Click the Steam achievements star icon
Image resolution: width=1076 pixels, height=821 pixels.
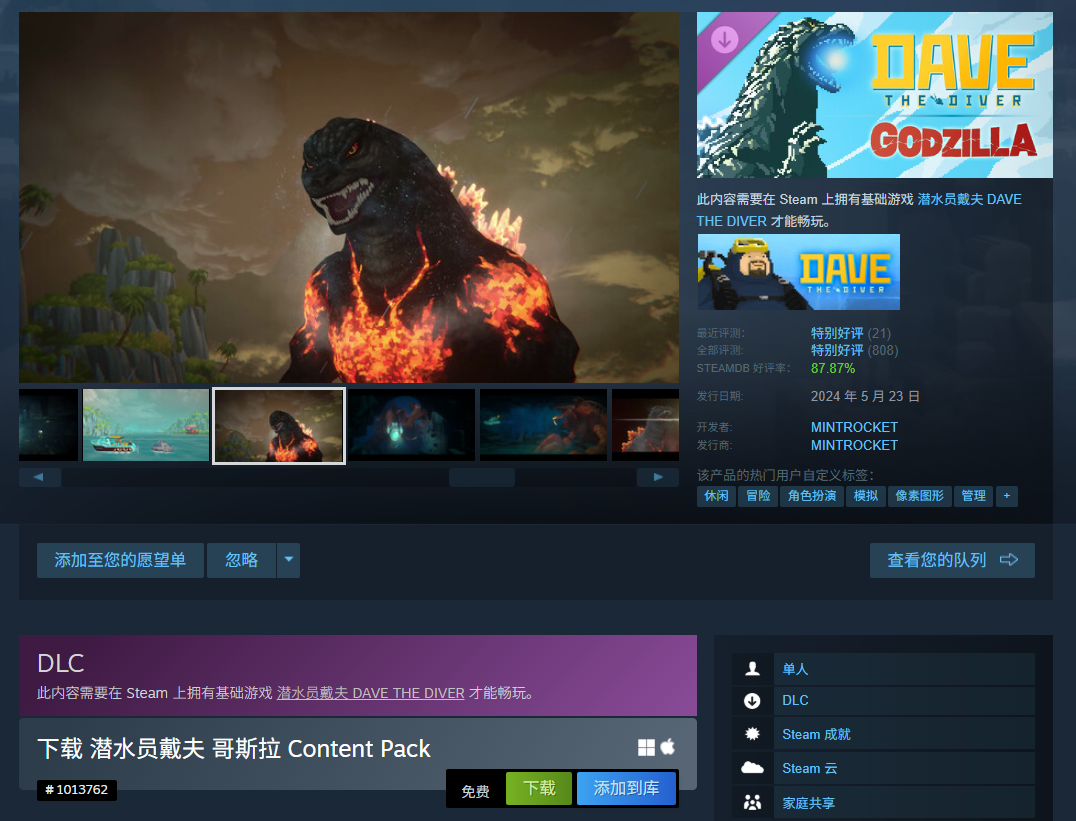click(752, 734)
